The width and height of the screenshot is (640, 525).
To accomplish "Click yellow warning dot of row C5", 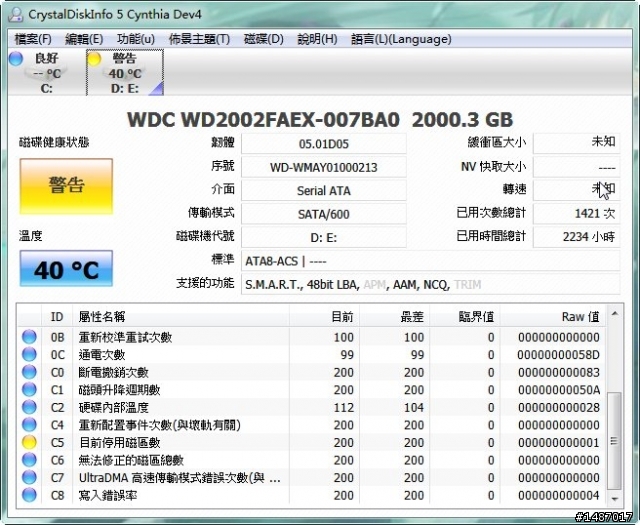I will [x=29, y=443].
